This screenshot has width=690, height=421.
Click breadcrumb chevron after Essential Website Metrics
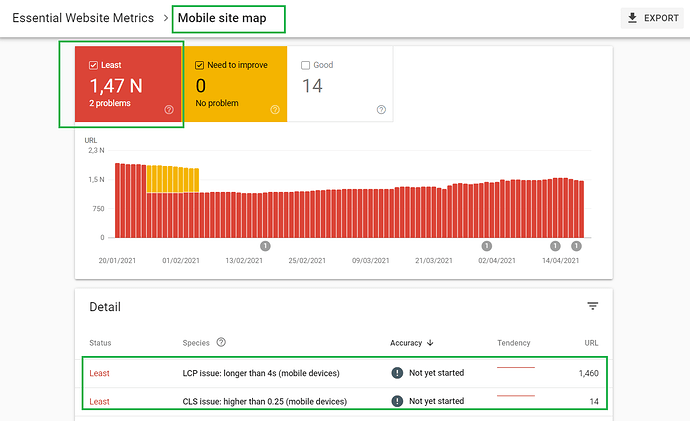click(x=166, y=18)
